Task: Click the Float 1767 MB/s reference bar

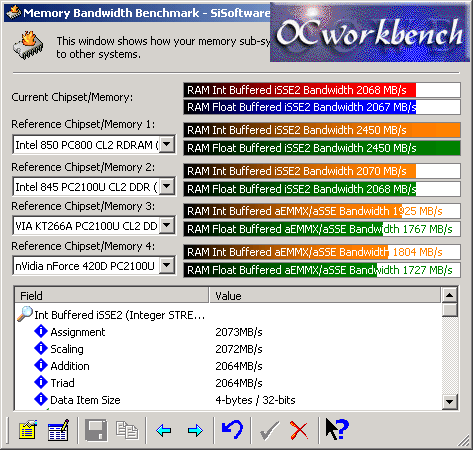Action: tap(322, 229)
